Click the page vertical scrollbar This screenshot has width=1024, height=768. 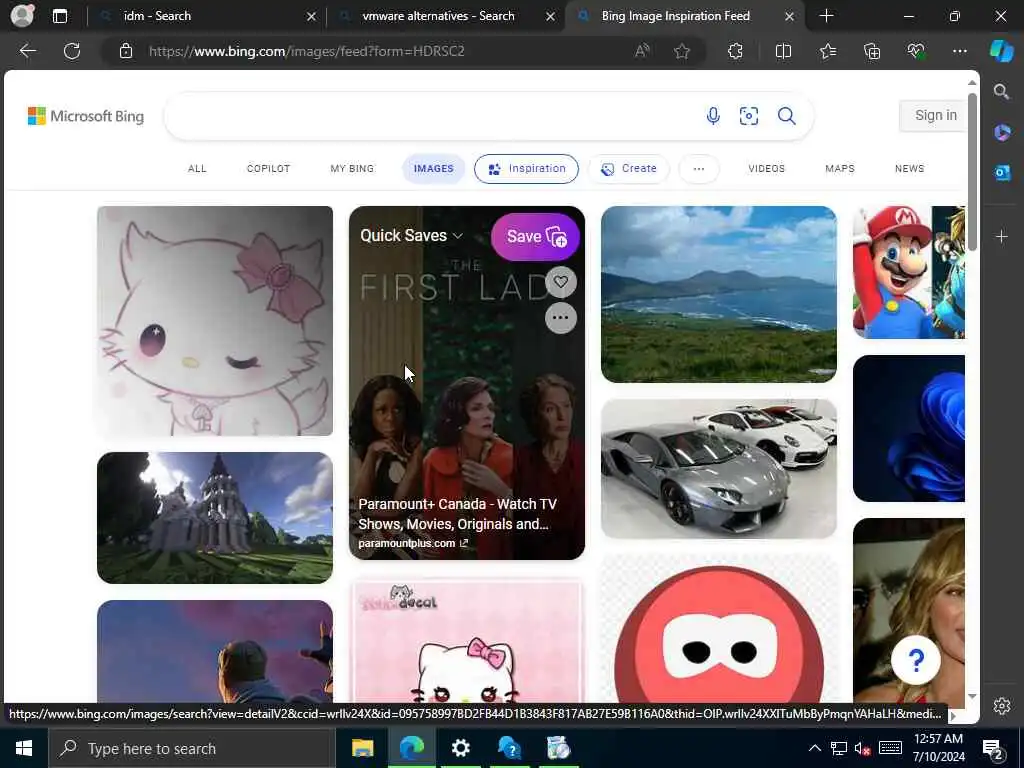[972, 171]
